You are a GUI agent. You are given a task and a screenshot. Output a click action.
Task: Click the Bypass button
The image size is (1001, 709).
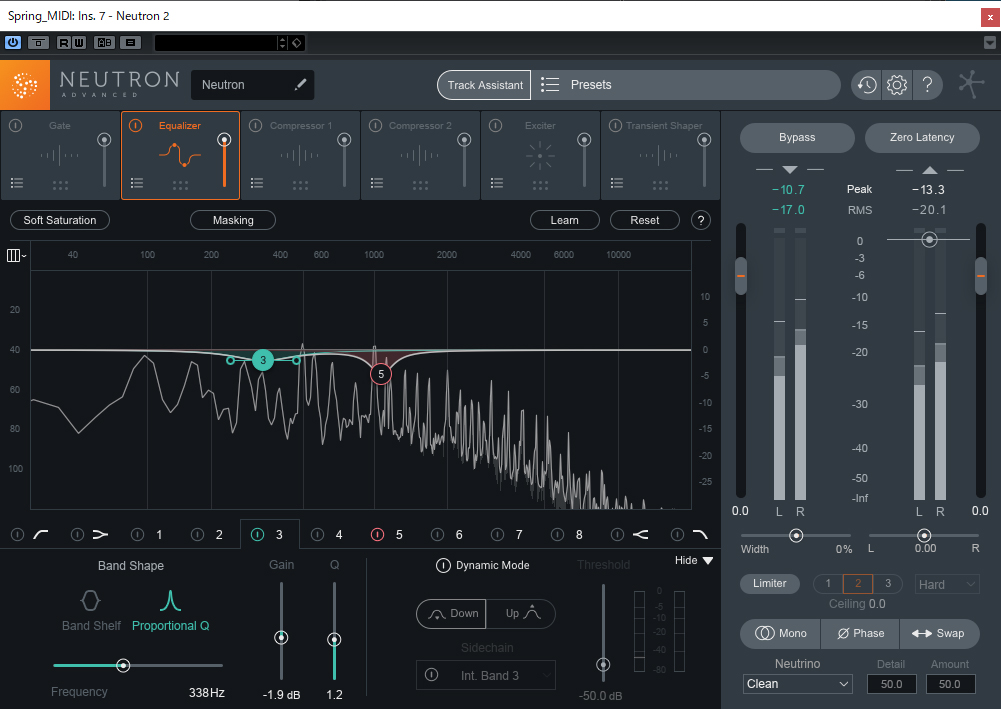tap(797, 137)
